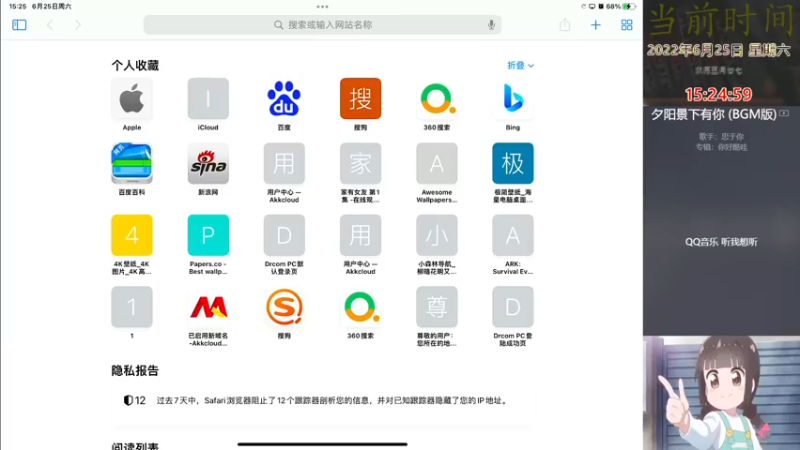The height and width of the screenshot is (450, 800).
Task: Open the first-row 360搜索 favorite
Action: pos(436,104)
